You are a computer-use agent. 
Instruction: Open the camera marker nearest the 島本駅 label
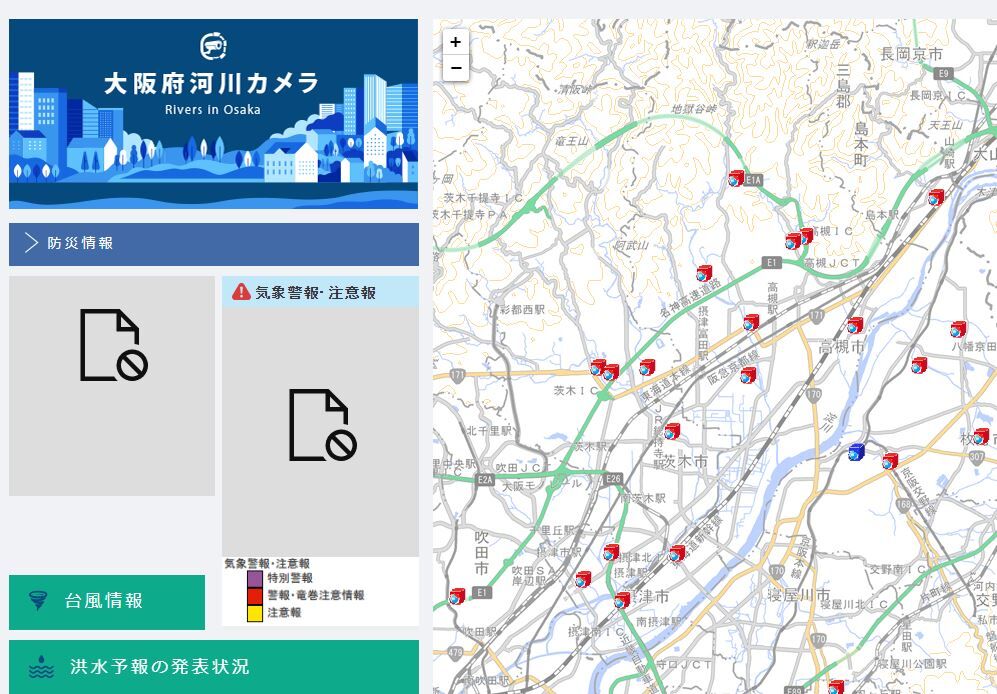[936, 197]
